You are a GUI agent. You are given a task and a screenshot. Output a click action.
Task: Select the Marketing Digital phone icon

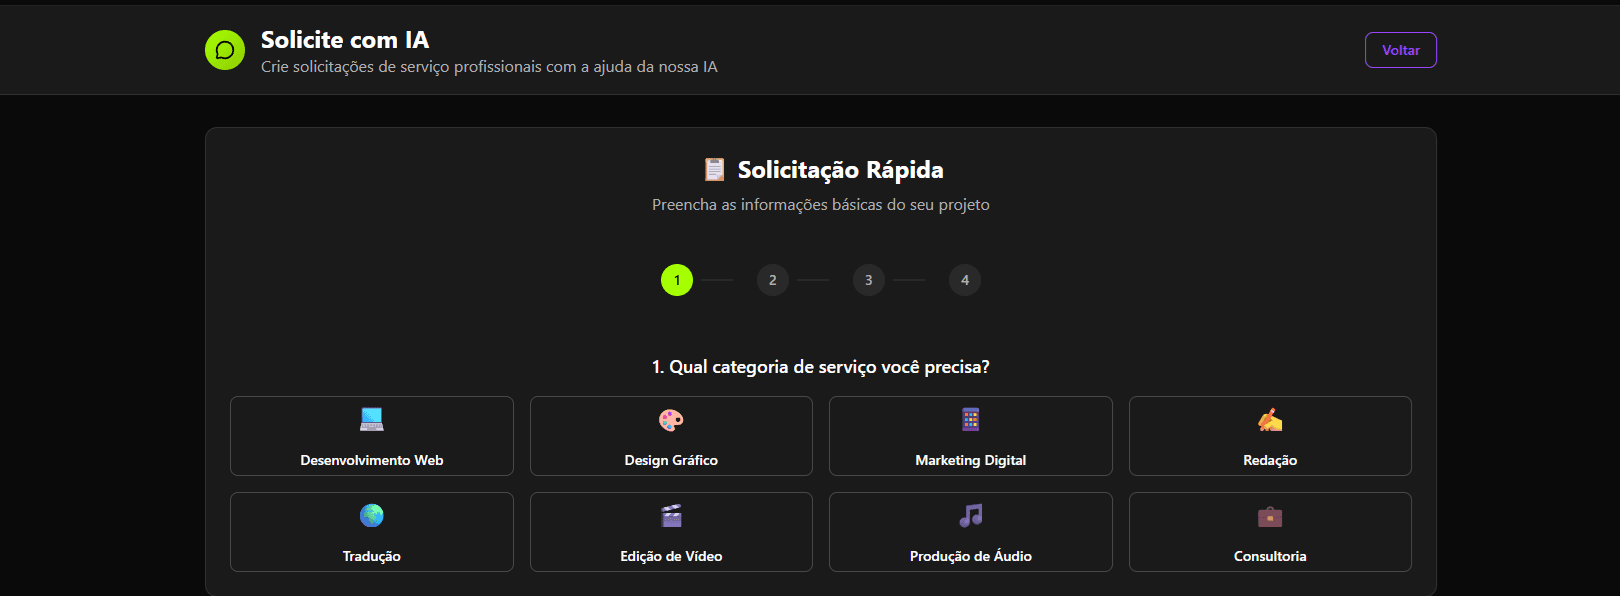970,419
